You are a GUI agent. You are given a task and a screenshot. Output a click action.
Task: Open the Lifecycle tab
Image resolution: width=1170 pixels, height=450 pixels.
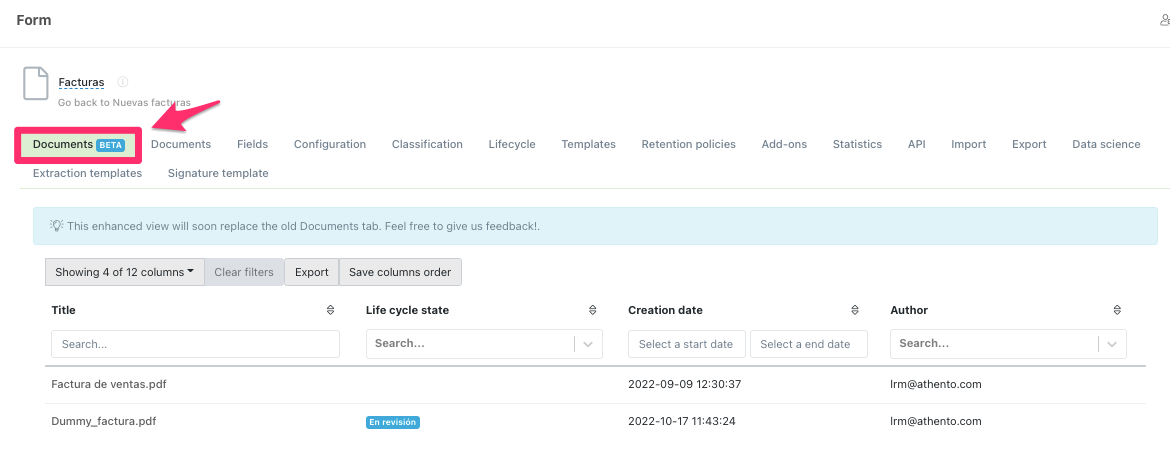coord(512,144)
